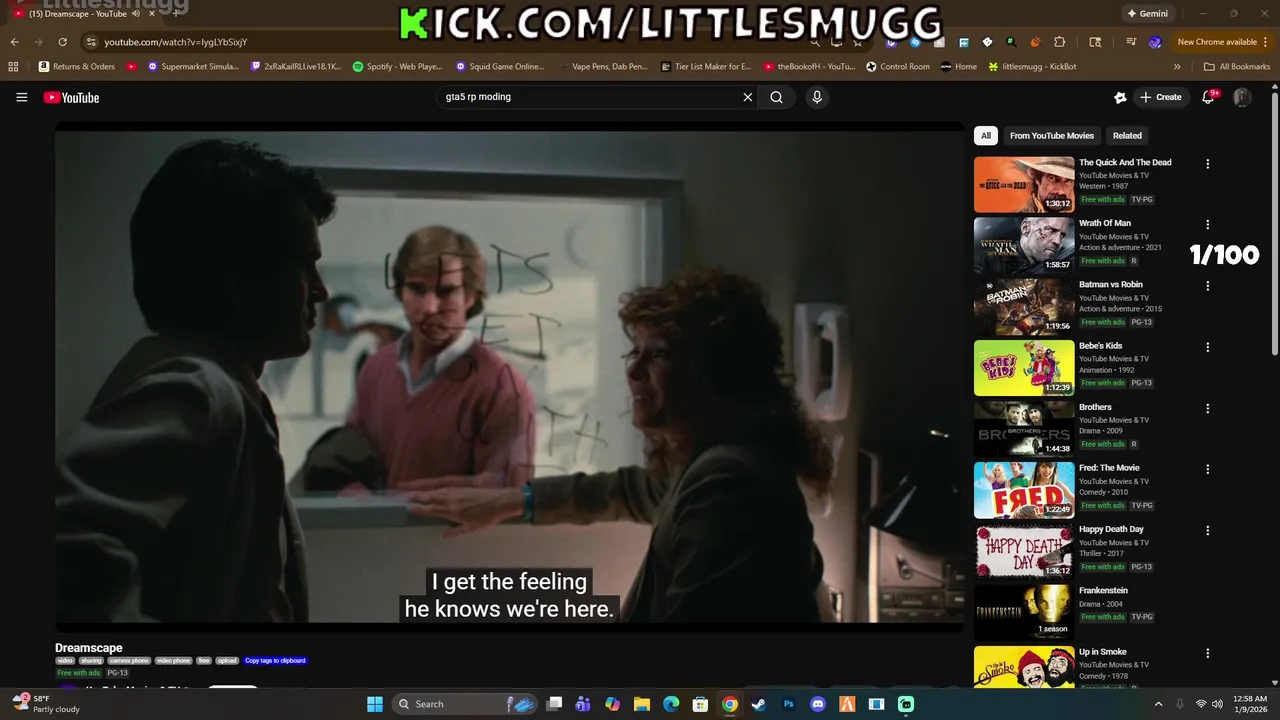Start voice search with microphone
The height and width of the screenshot is (720, 1280).
[x=817, y=97]
